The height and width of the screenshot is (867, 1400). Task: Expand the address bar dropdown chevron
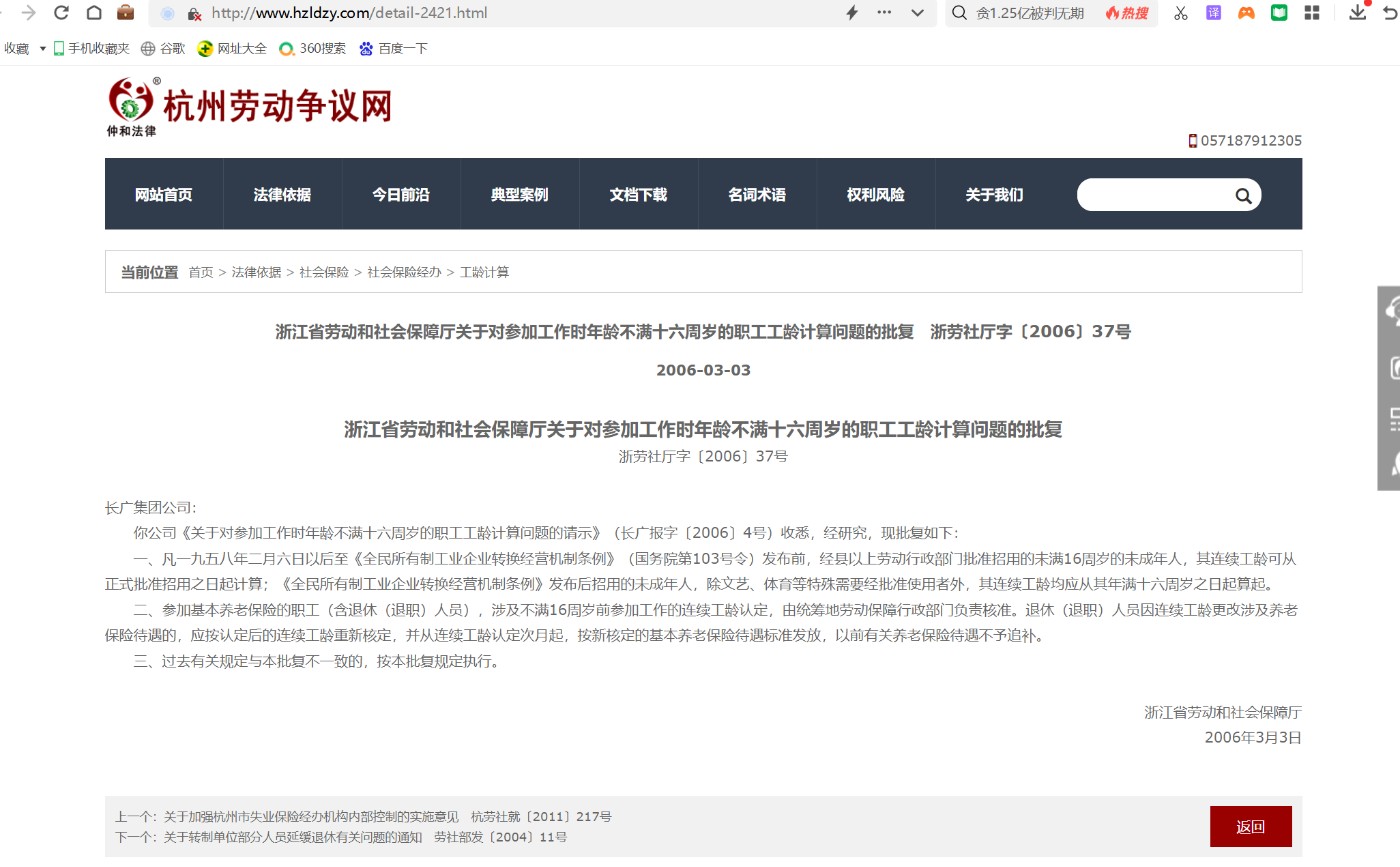tap(917, 13)
